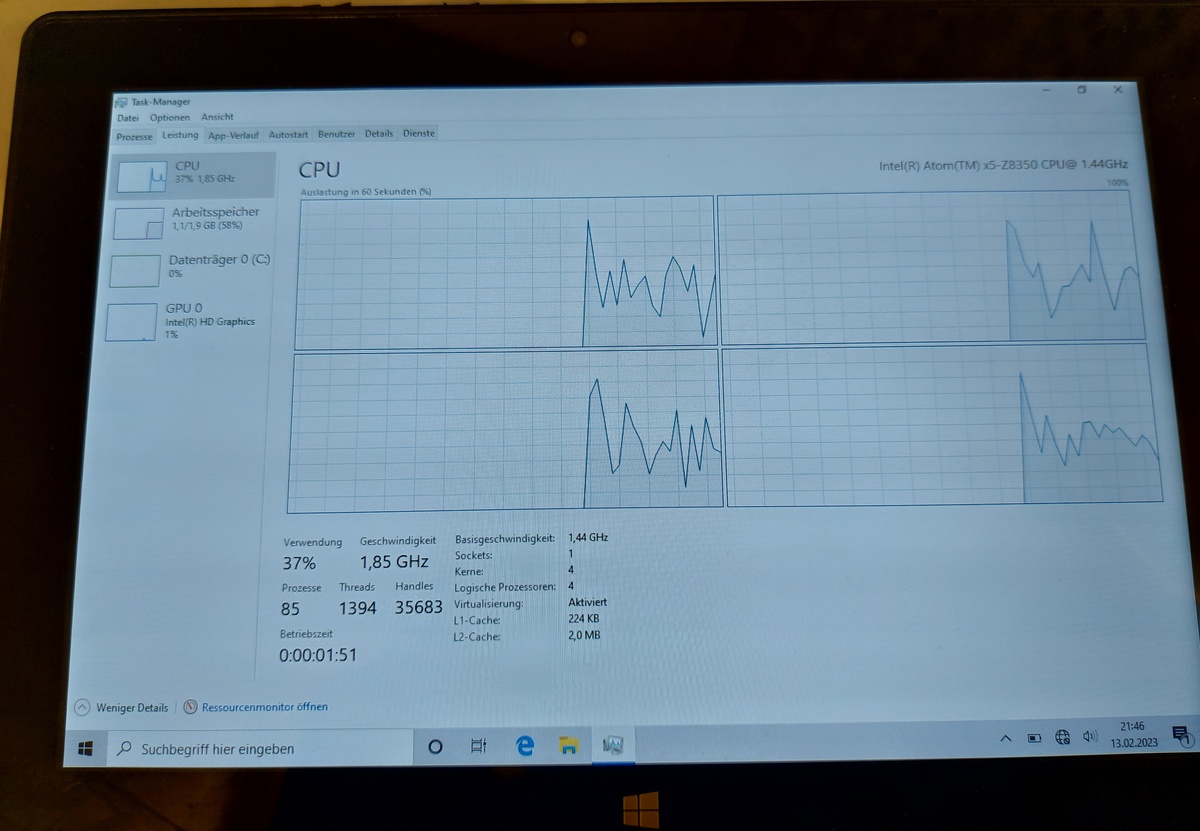Click the Suchbegriff hier eingeben search box

[261, 748]
